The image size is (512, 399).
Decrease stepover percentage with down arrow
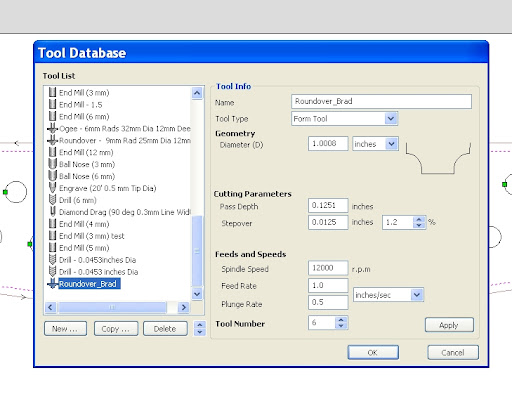pyautogui.click(x=419, y=225)
